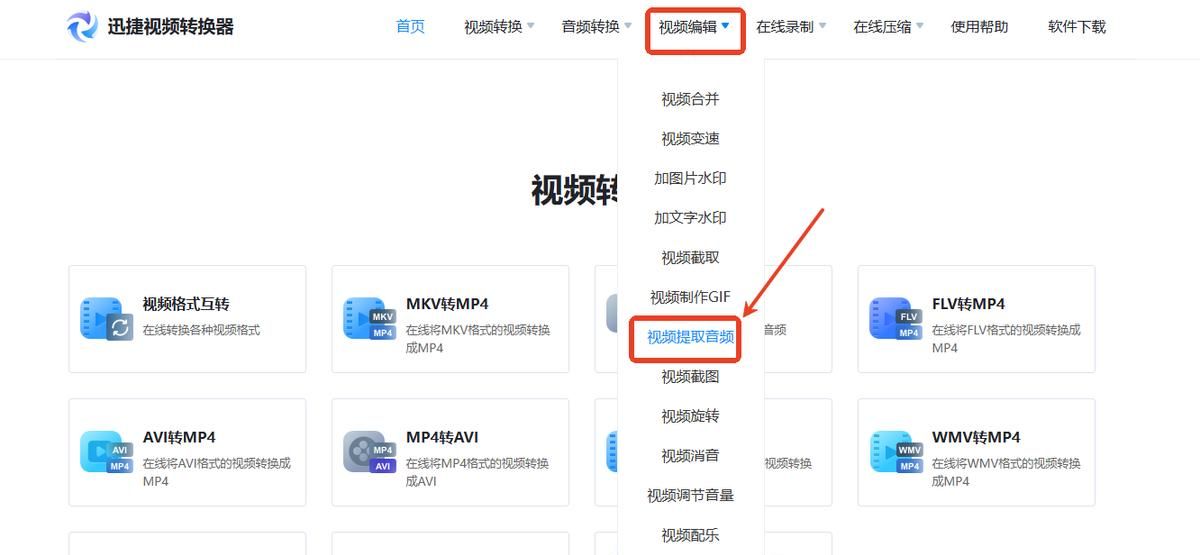The height and width of the screenshot is (555, 1200).
Task: Select 视频消音 from the dropdown
Action: 690,456
